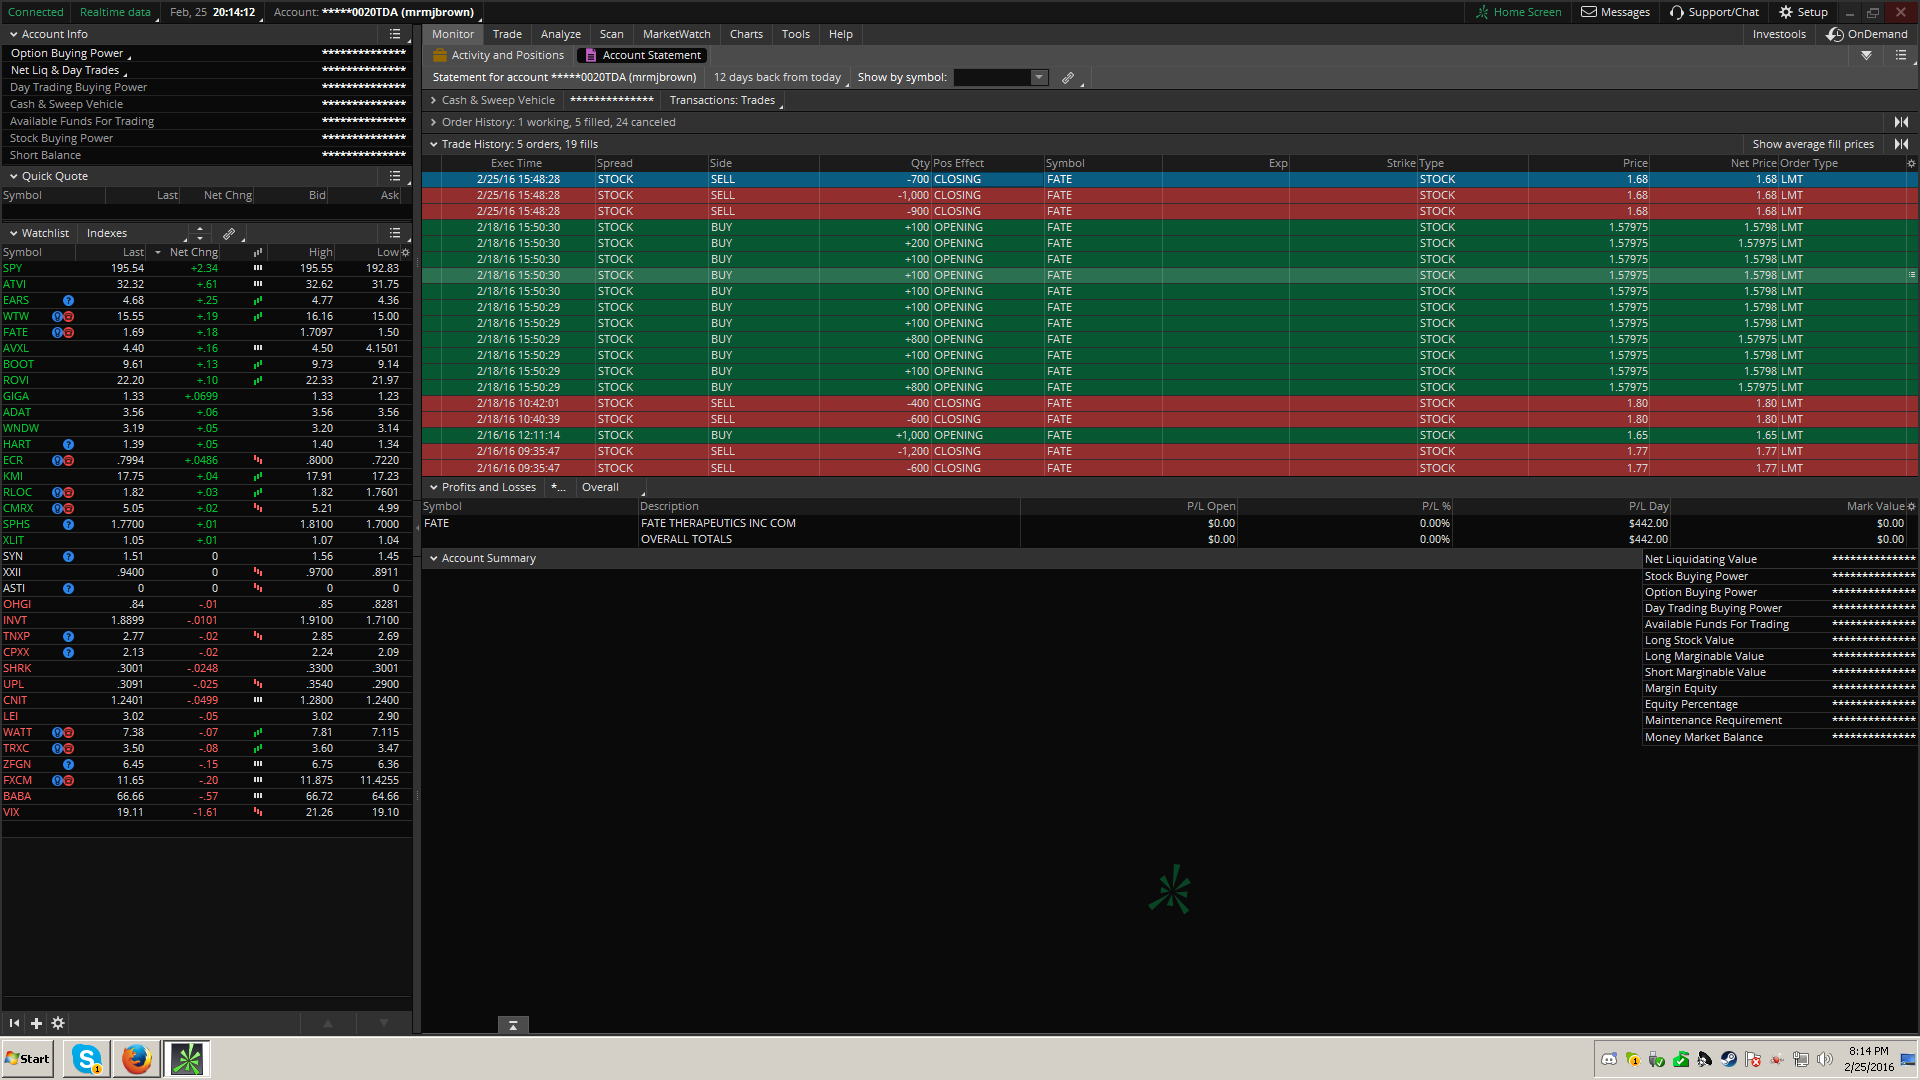Toggle Show average fill prices
The image size is (1920, 1080).
coord(1812,144)
